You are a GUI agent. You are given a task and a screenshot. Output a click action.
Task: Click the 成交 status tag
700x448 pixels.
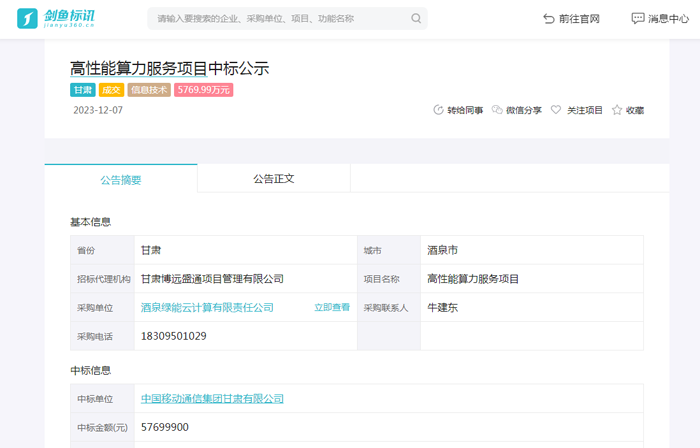click(x=111, y=90)
